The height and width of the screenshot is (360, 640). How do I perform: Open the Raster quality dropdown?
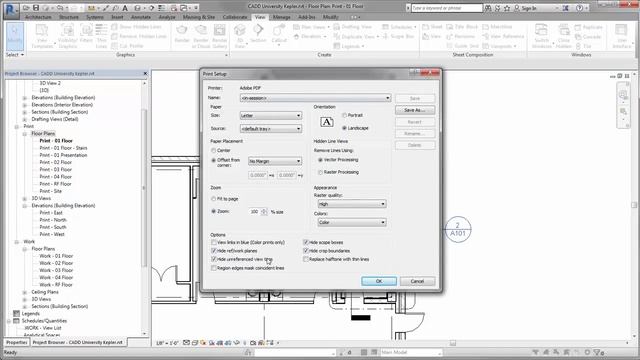(x=351, y=204)
